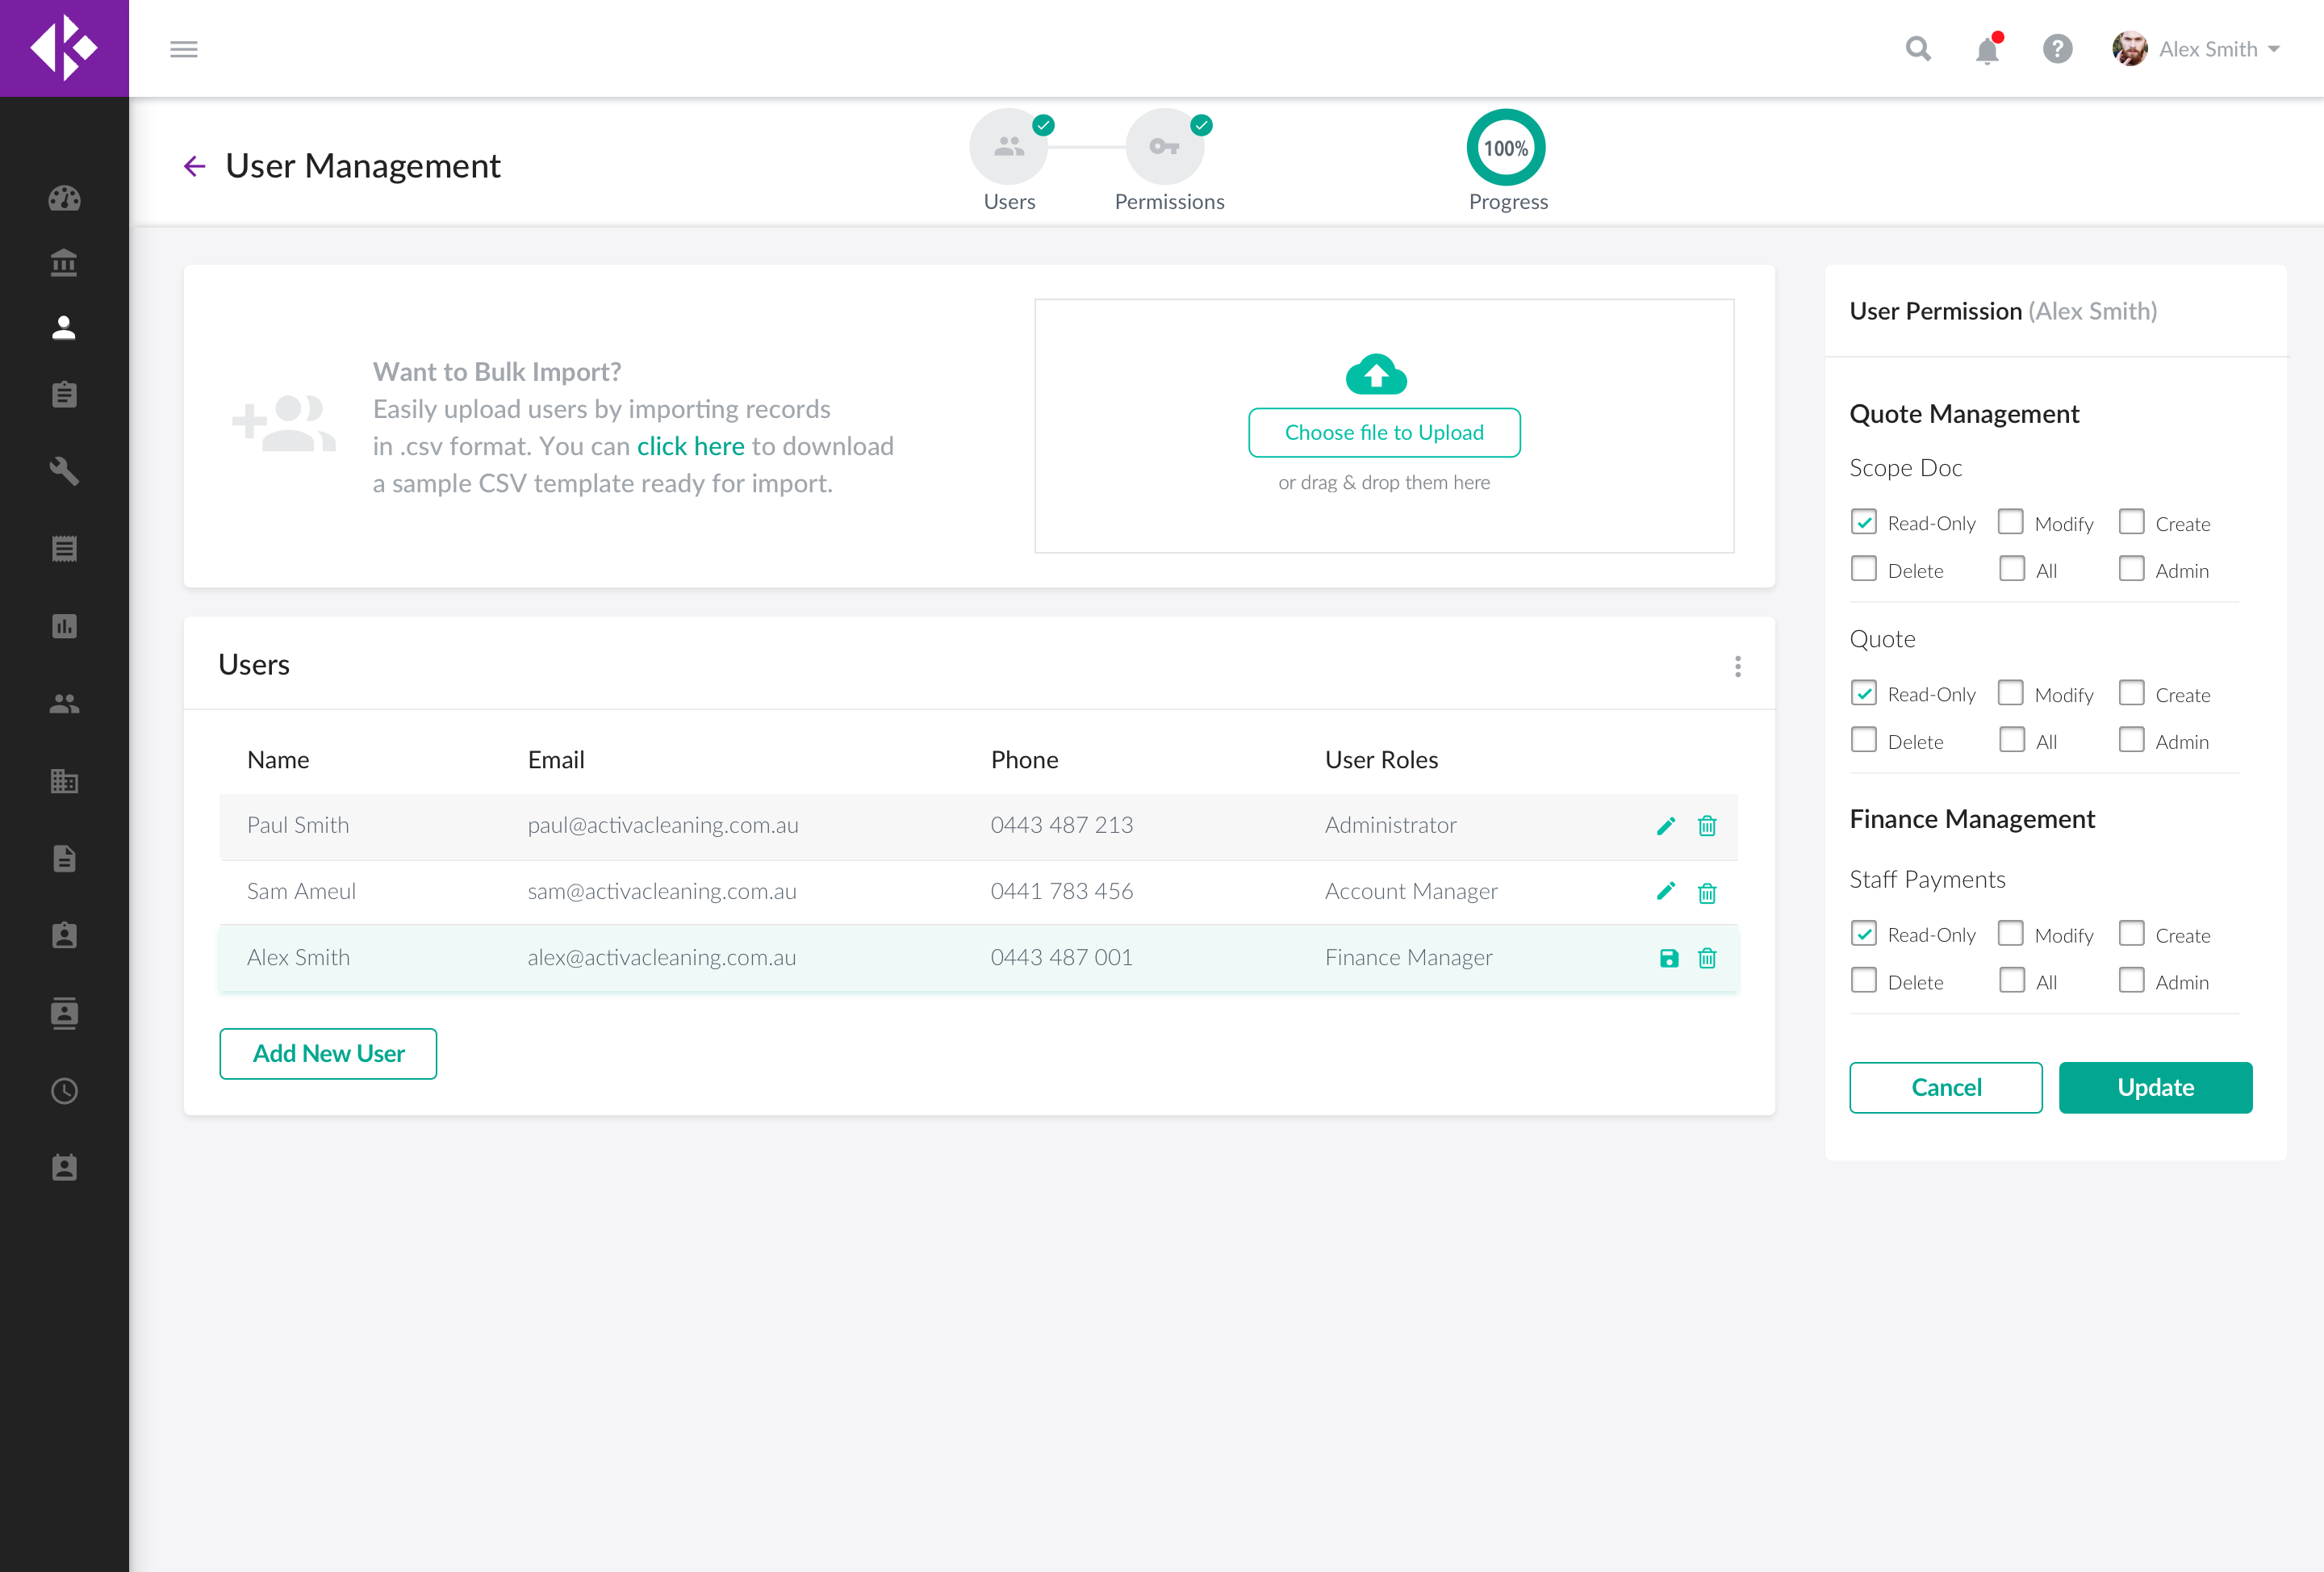The width and height of the screenshot is (2324, 1572).
Task: Open Users panel three-dot menu
Action: coord(1737,666)
